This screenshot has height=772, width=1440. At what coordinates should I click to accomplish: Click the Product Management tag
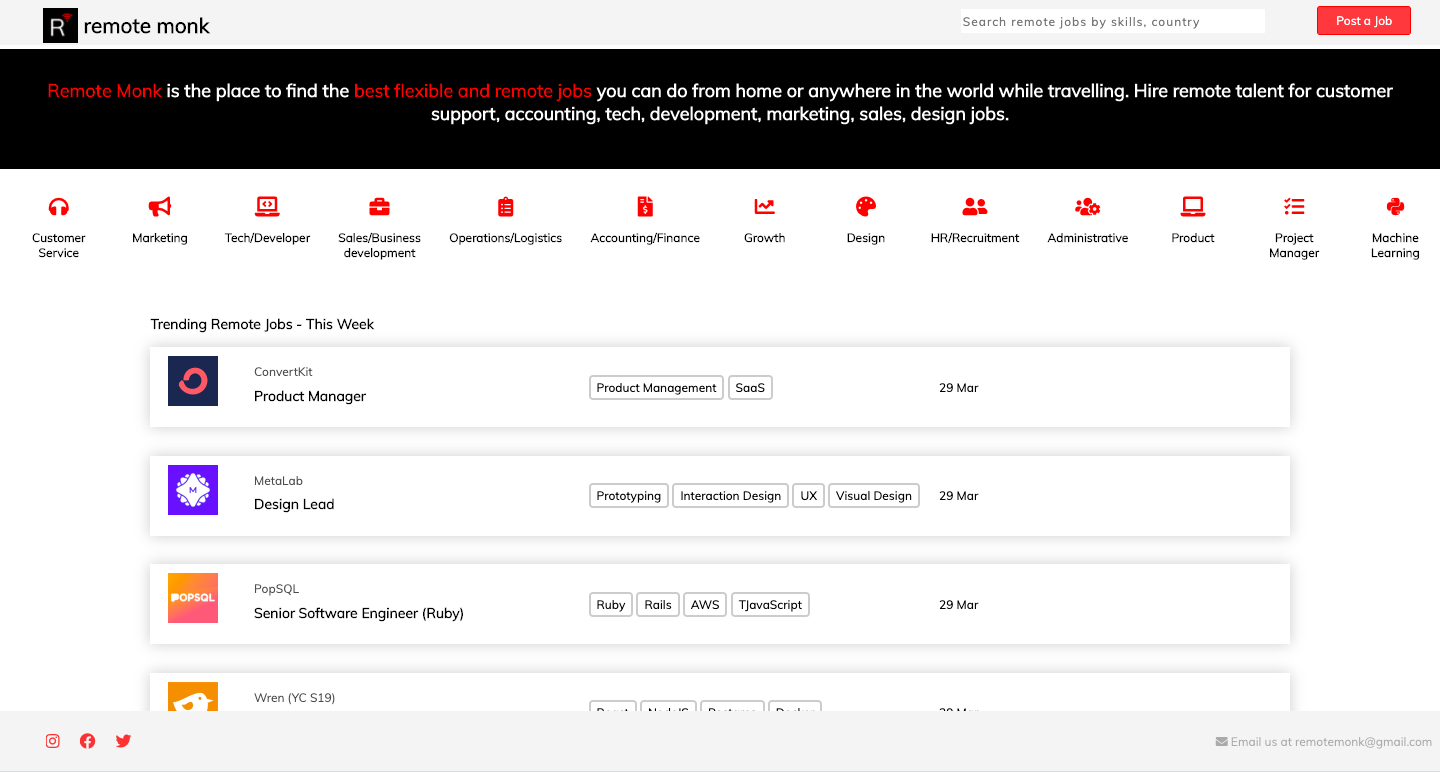click(656, 388)
